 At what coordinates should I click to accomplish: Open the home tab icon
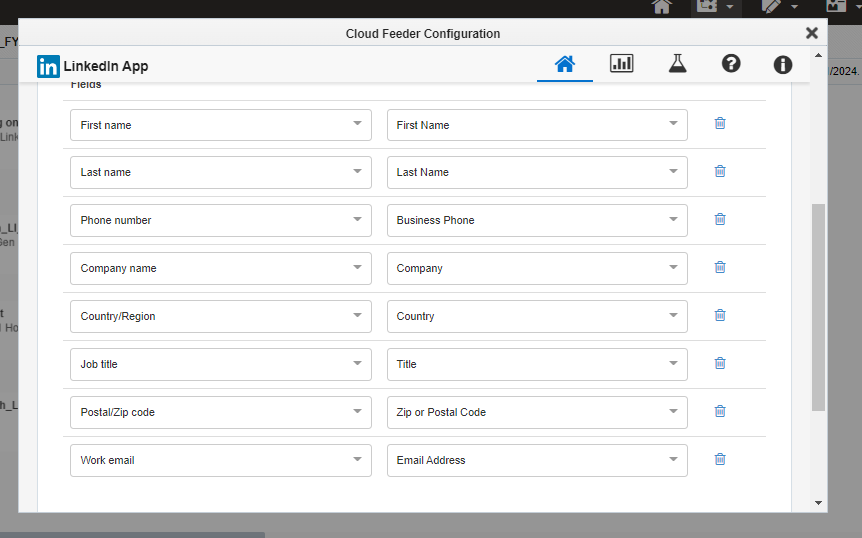pyautogui.click(x=565, y=64)
